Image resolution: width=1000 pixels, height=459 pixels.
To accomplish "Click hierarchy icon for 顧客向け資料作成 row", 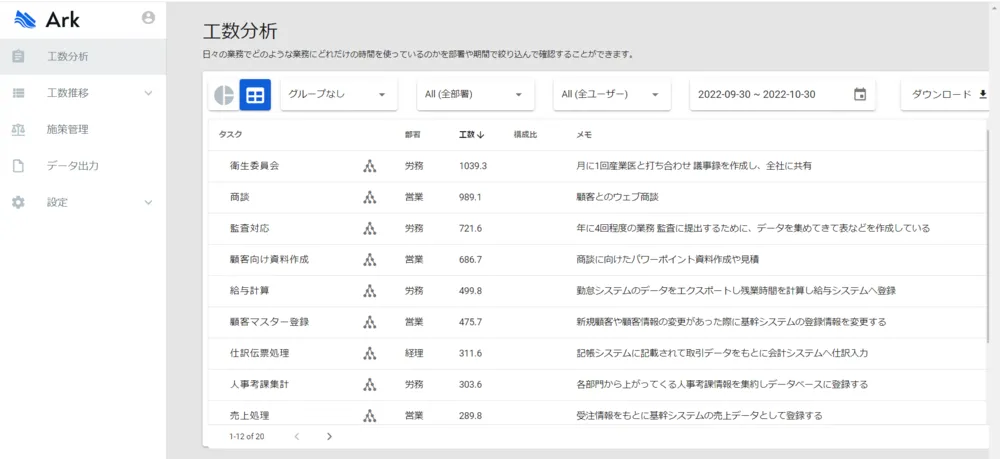I will click(369, 259).
